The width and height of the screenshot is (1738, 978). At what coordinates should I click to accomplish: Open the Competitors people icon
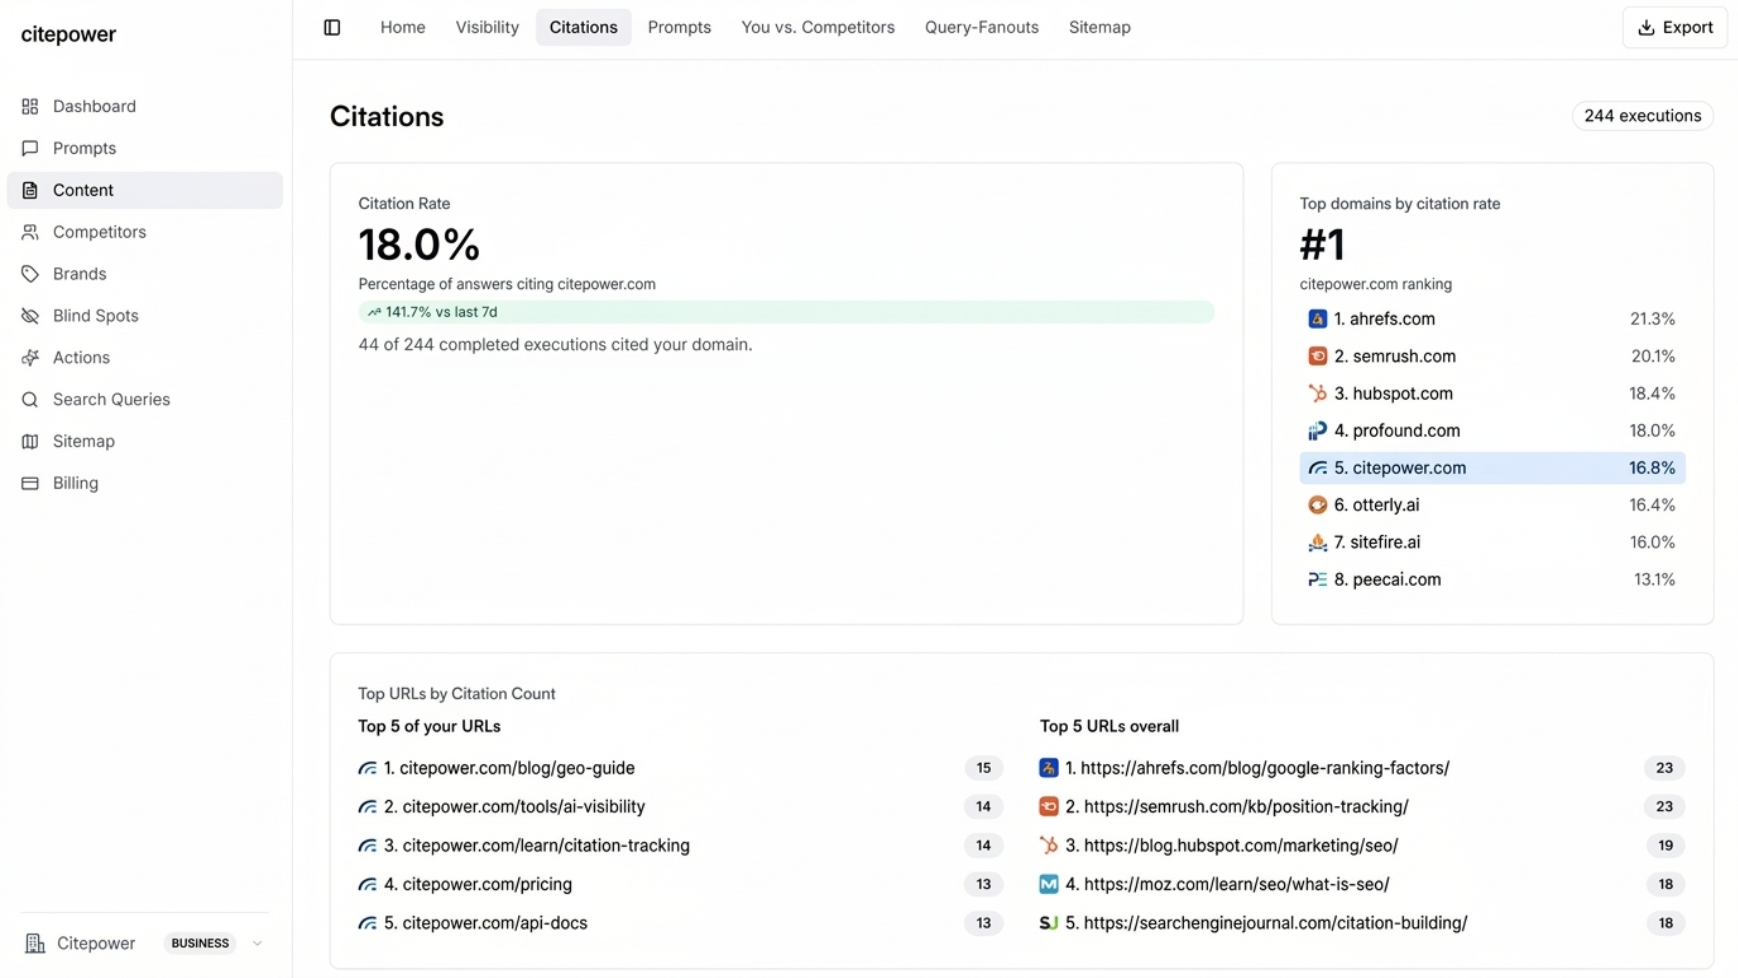[x=30, y=232]
